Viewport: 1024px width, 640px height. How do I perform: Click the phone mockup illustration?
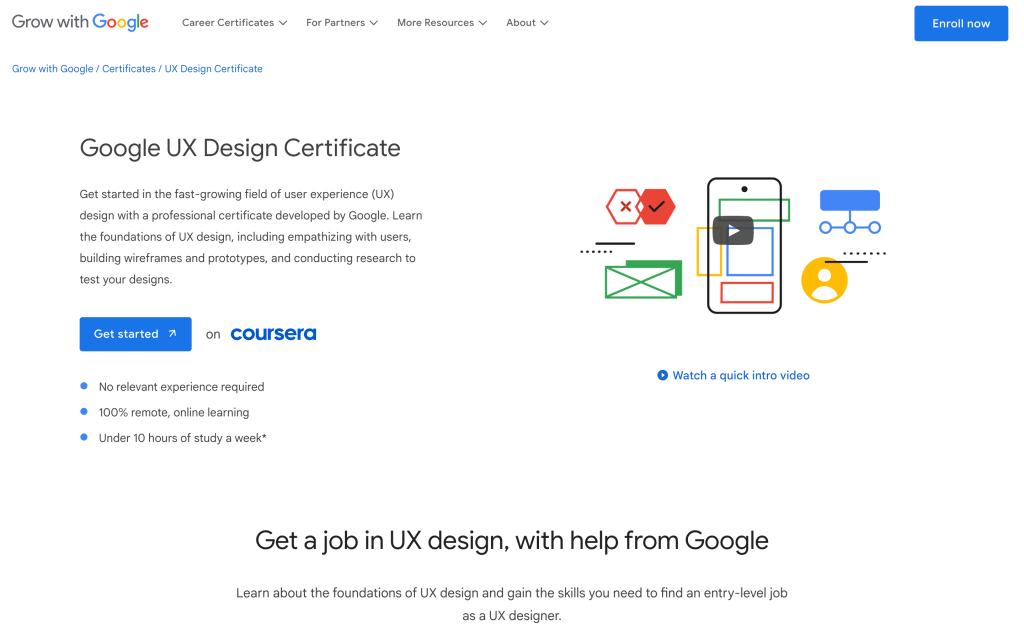tap(744, 290)
